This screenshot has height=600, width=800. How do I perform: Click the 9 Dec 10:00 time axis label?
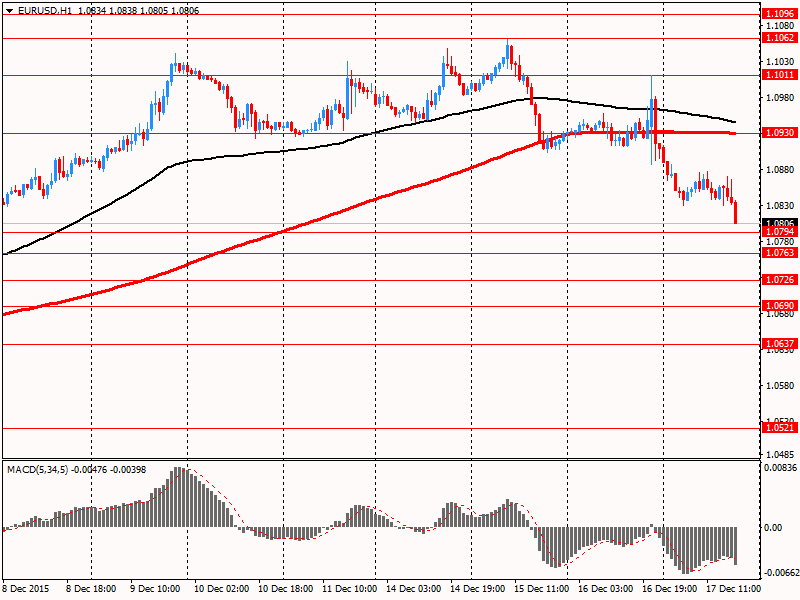tap(155, 589)
